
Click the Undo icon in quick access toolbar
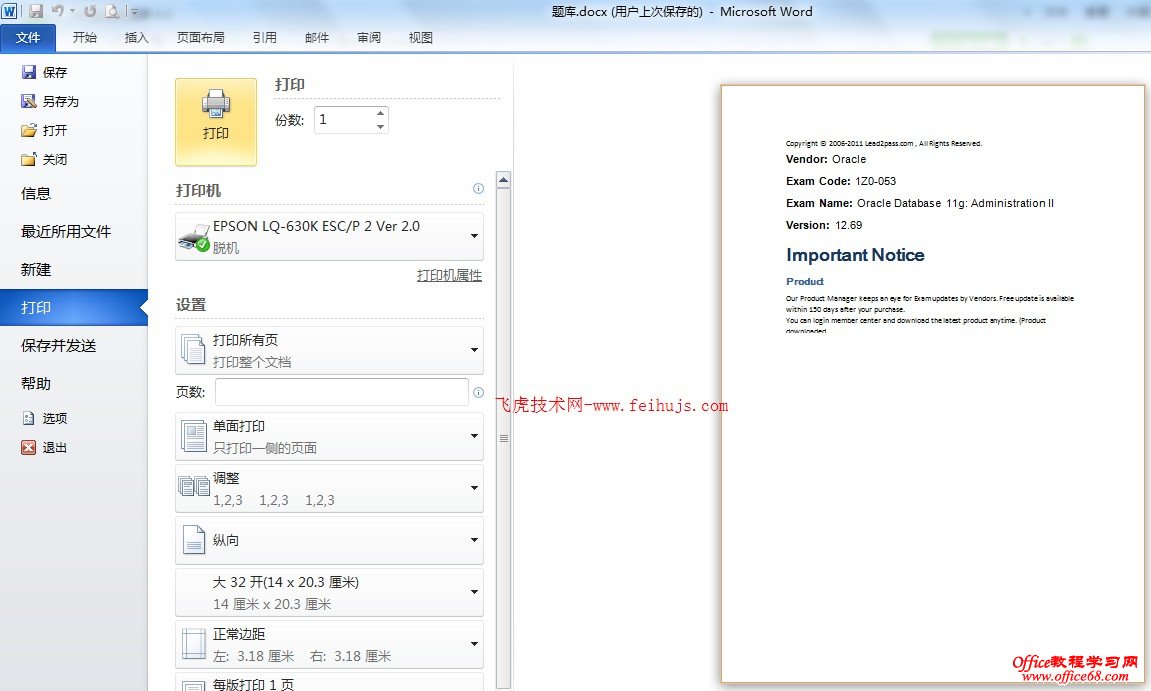[57, 11]
